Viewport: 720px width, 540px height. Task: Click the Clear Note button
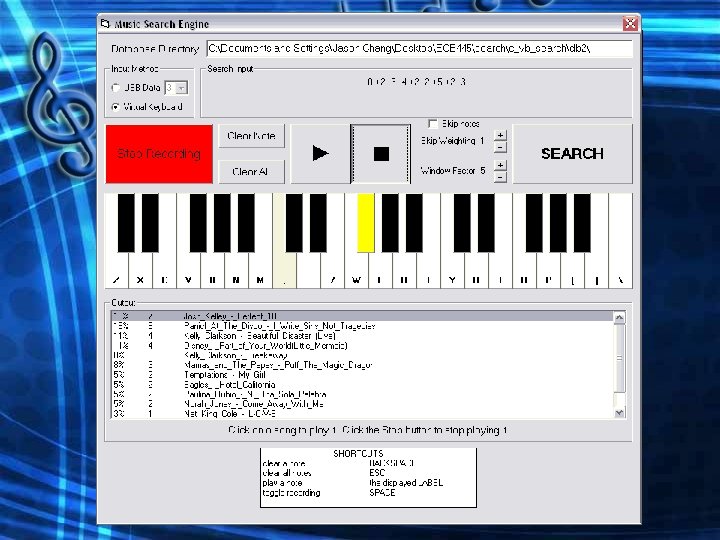point(251,136)
